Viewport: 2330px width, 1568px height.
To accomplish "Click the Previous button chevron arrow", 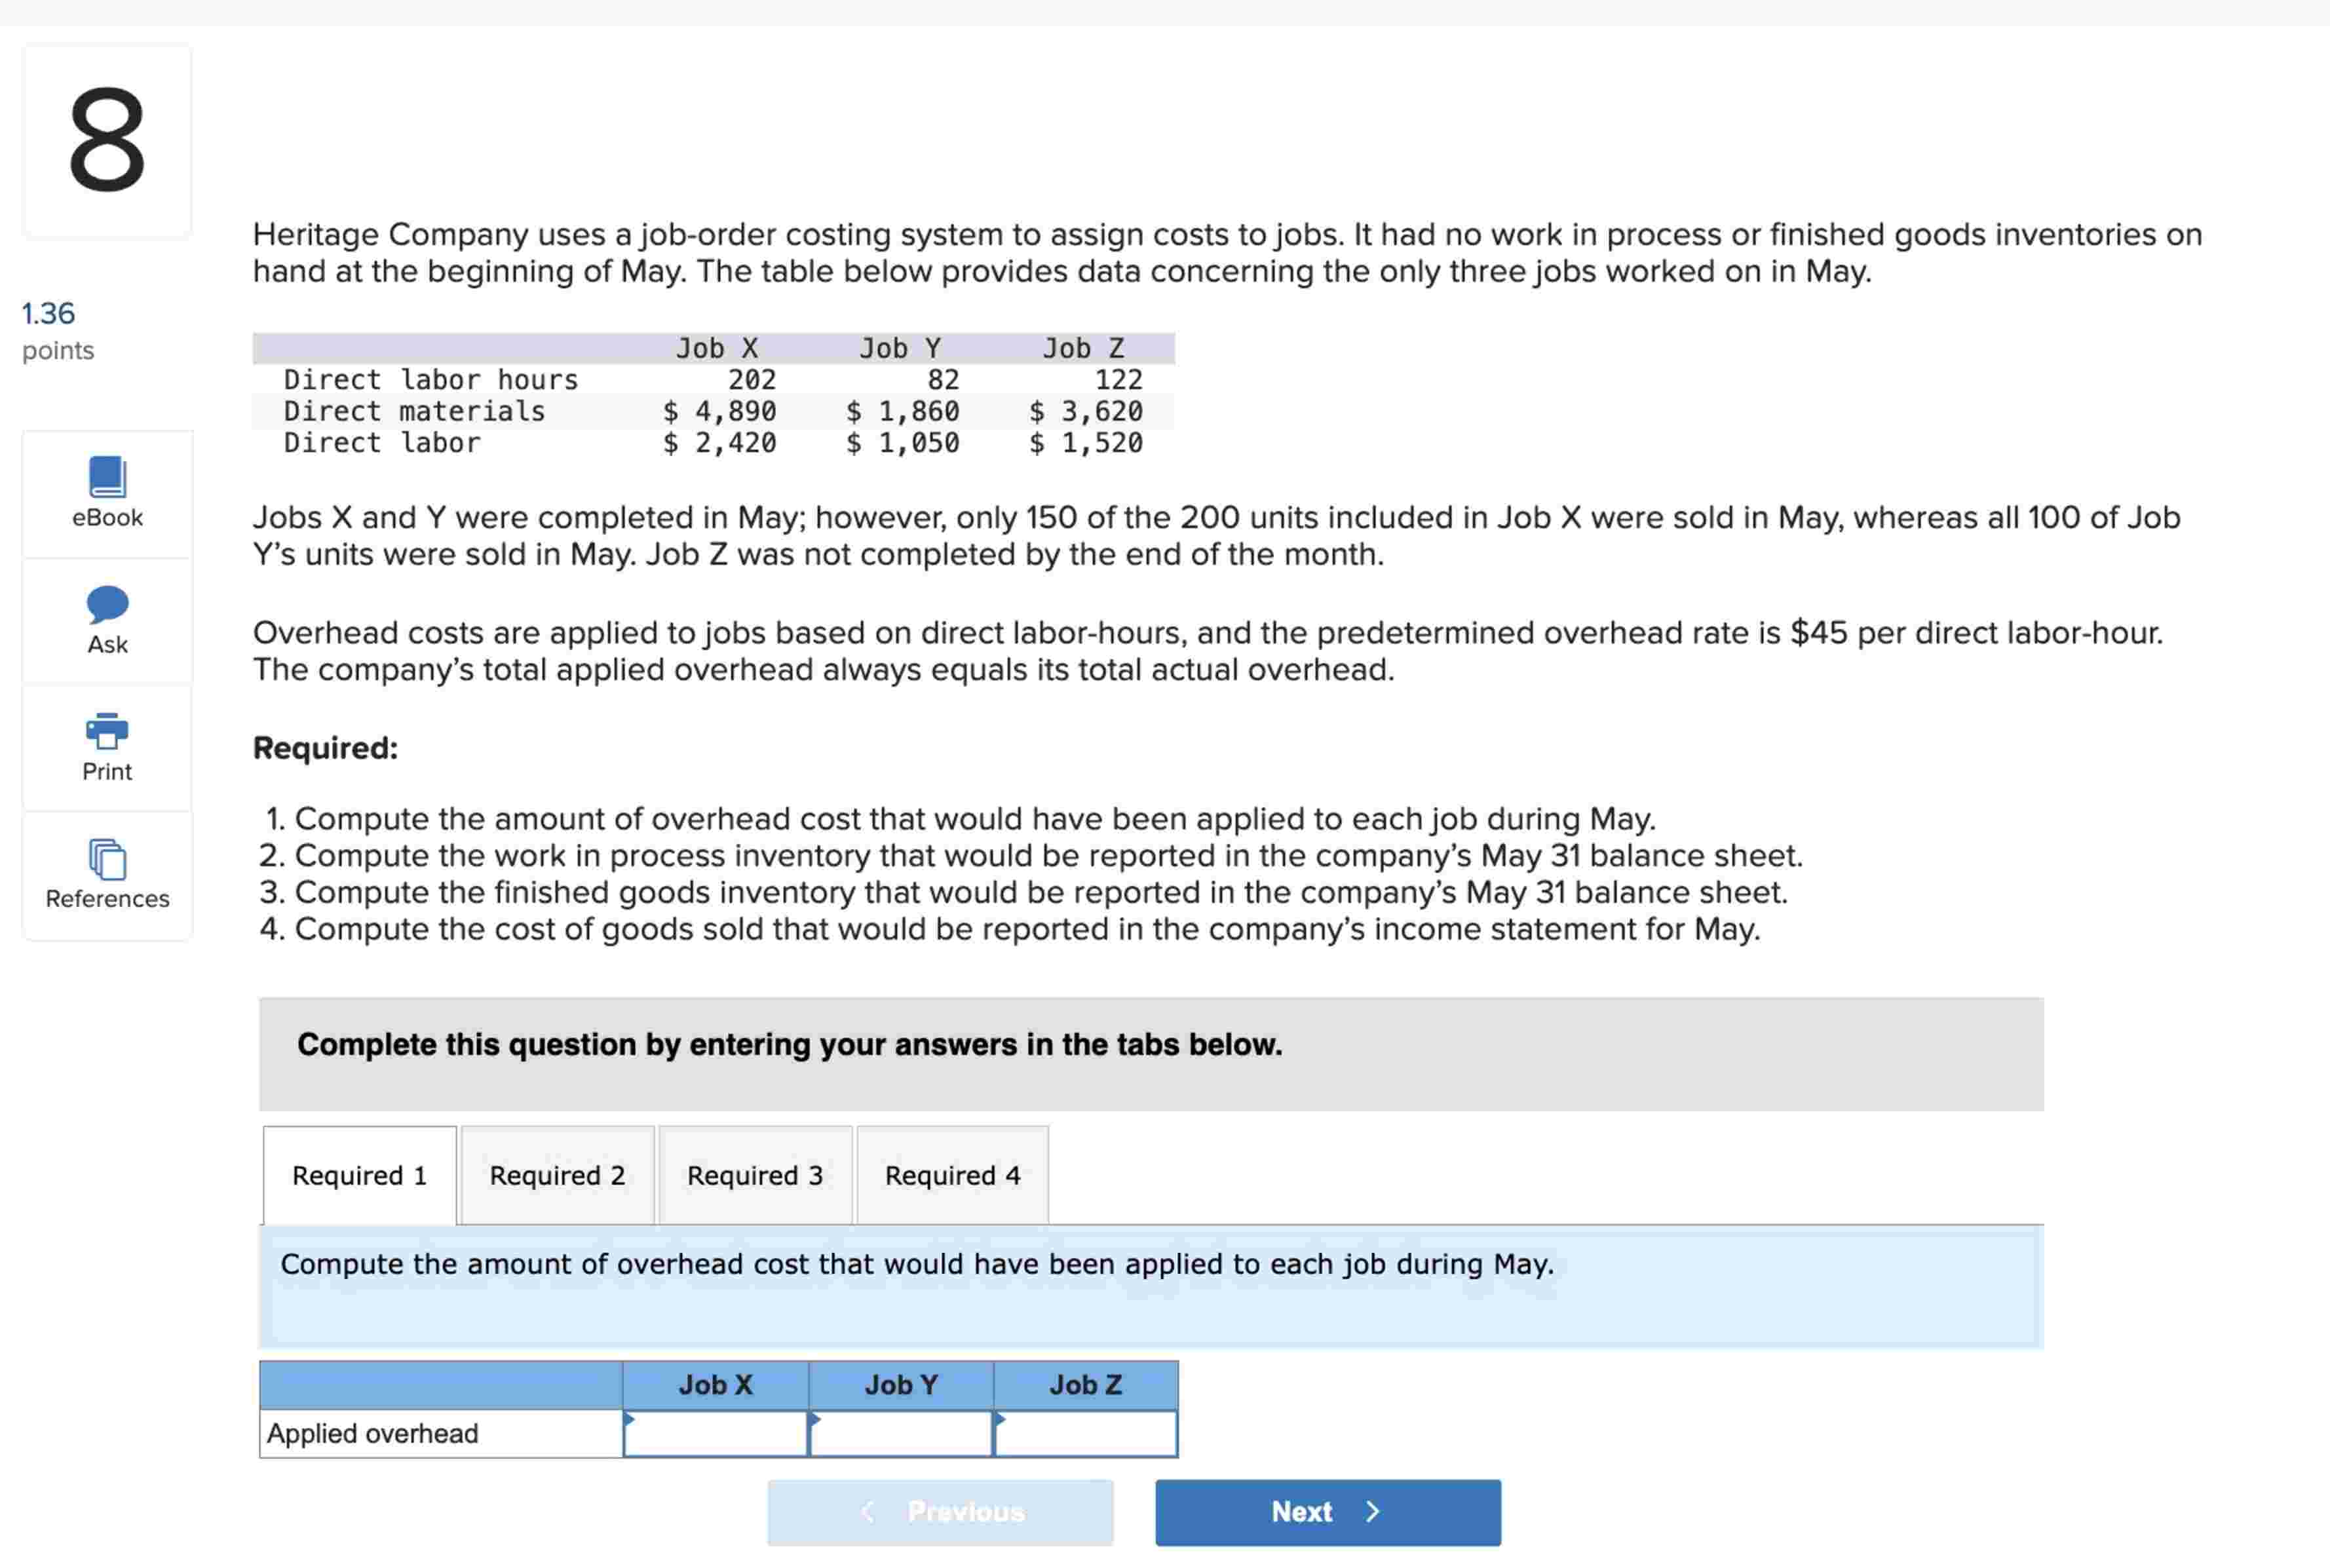I will (867, 1511).
